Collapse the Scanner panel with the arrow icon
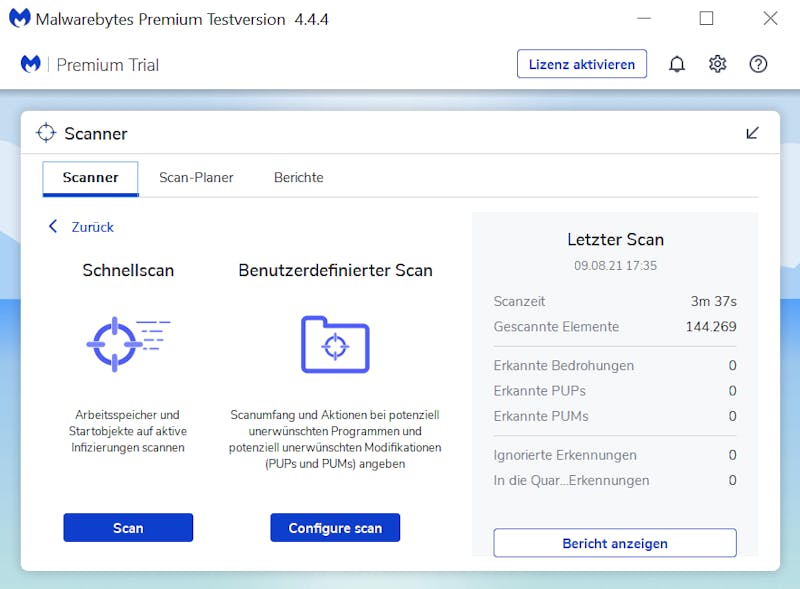The image size is (800, 589). [x=752, y=133]
